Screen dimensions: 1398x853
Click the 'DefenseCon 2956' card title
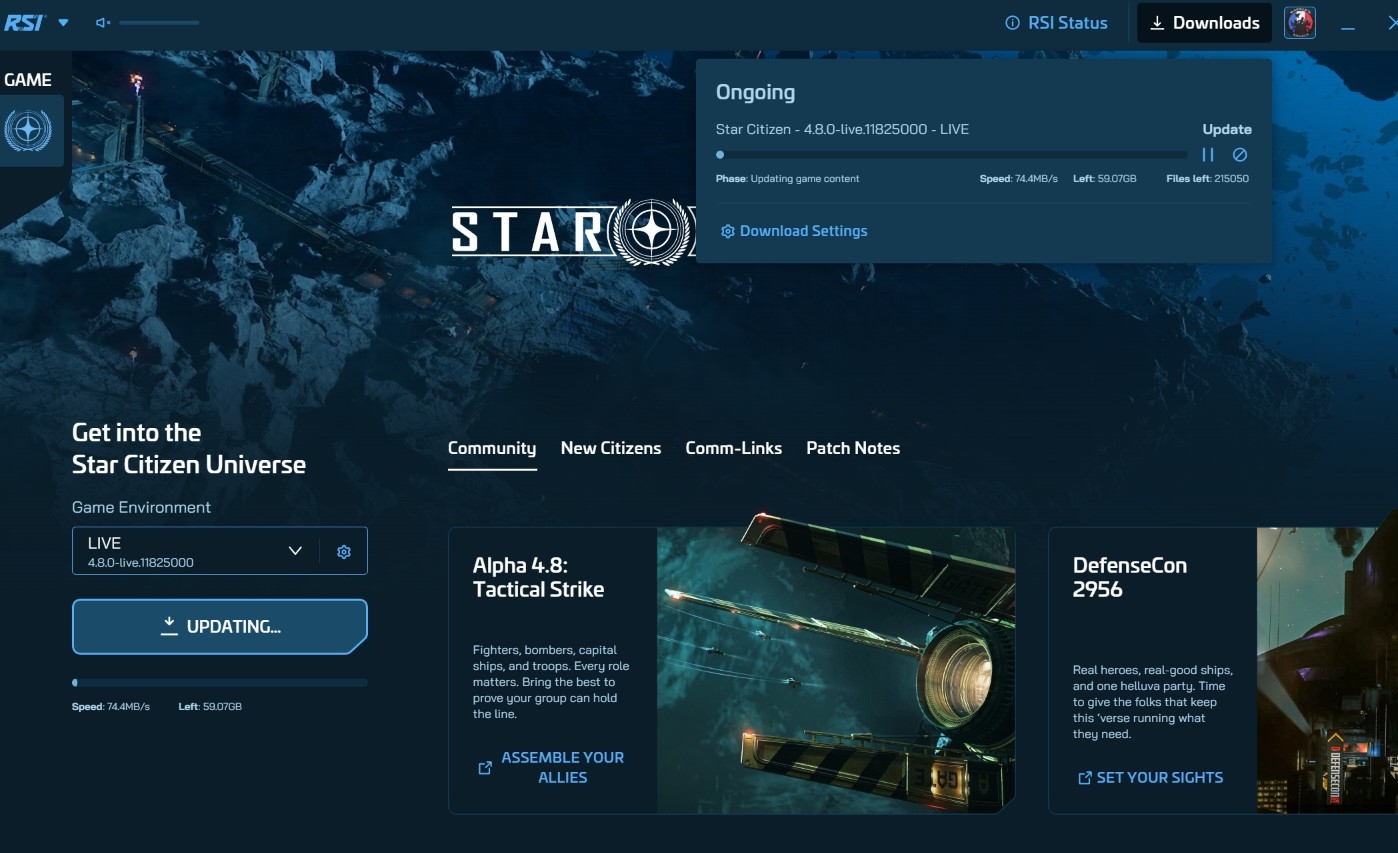[x=1130, y=577]
